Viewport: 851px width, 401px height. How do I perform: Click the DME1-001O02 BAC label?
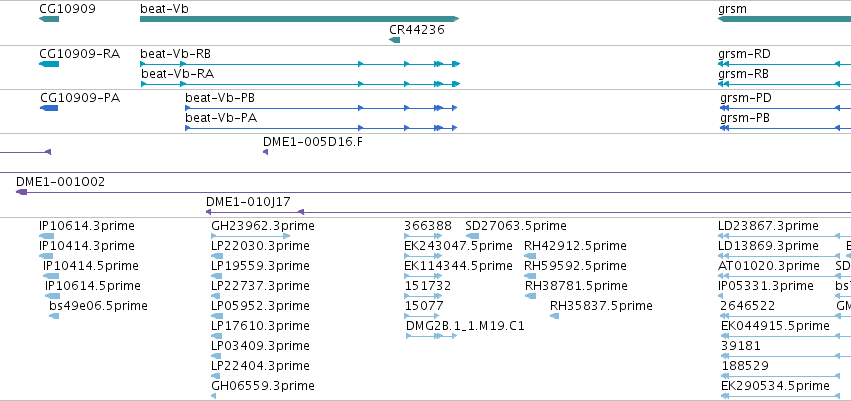pyautogui.click(x=60, y=182)
